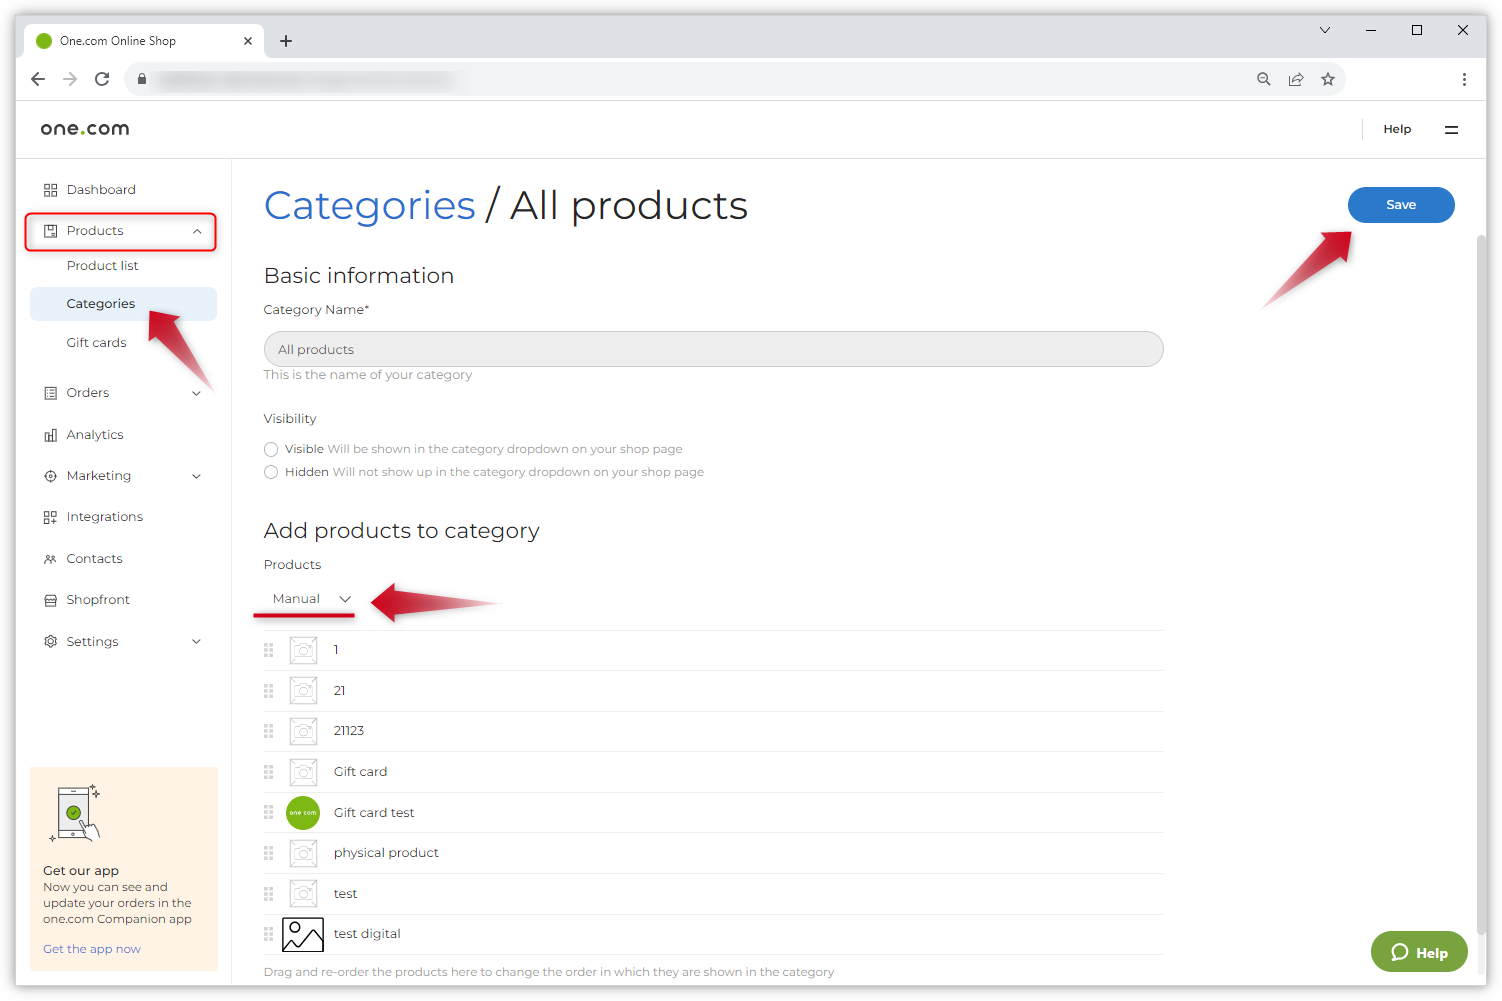Open Product list in sidebar
This screenshot has height=1001, width=1502.
pyautogui.click(x=102, y=266)
